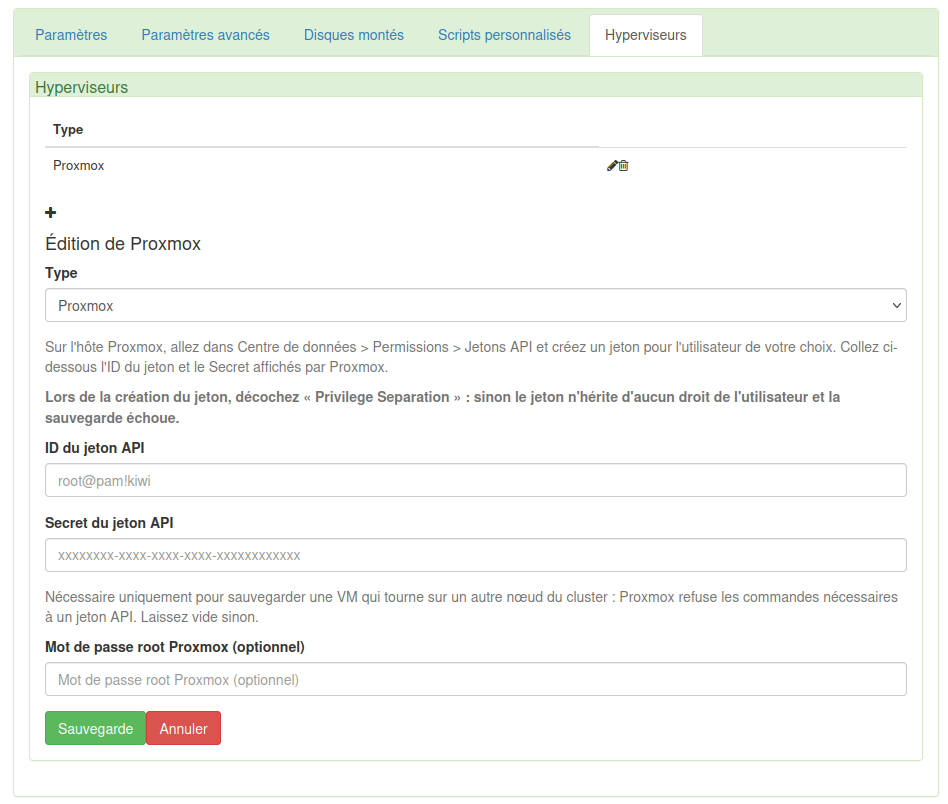Edit the Proxmox hypervisor with pencil icon
Image resolution: width=948 pixels, height=804 pixels.
click(612, 166)
